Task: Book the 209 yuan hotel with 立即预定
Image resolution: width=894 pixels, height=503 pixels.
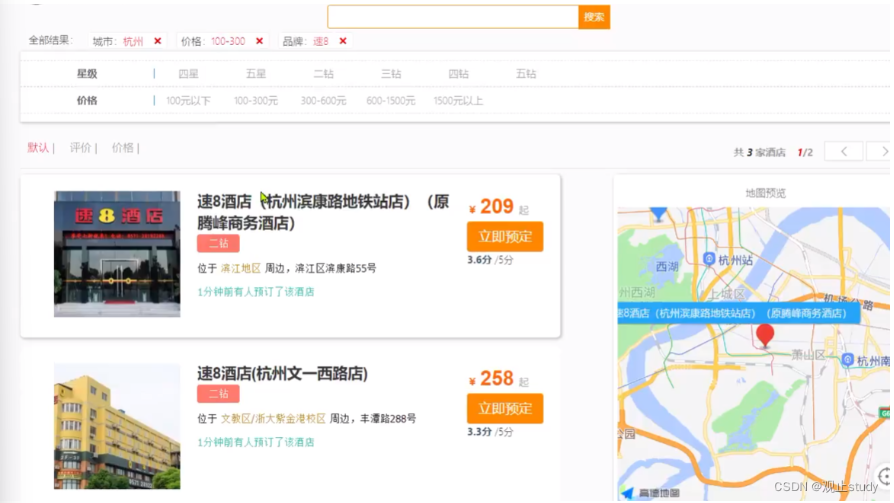Action: 505,236
